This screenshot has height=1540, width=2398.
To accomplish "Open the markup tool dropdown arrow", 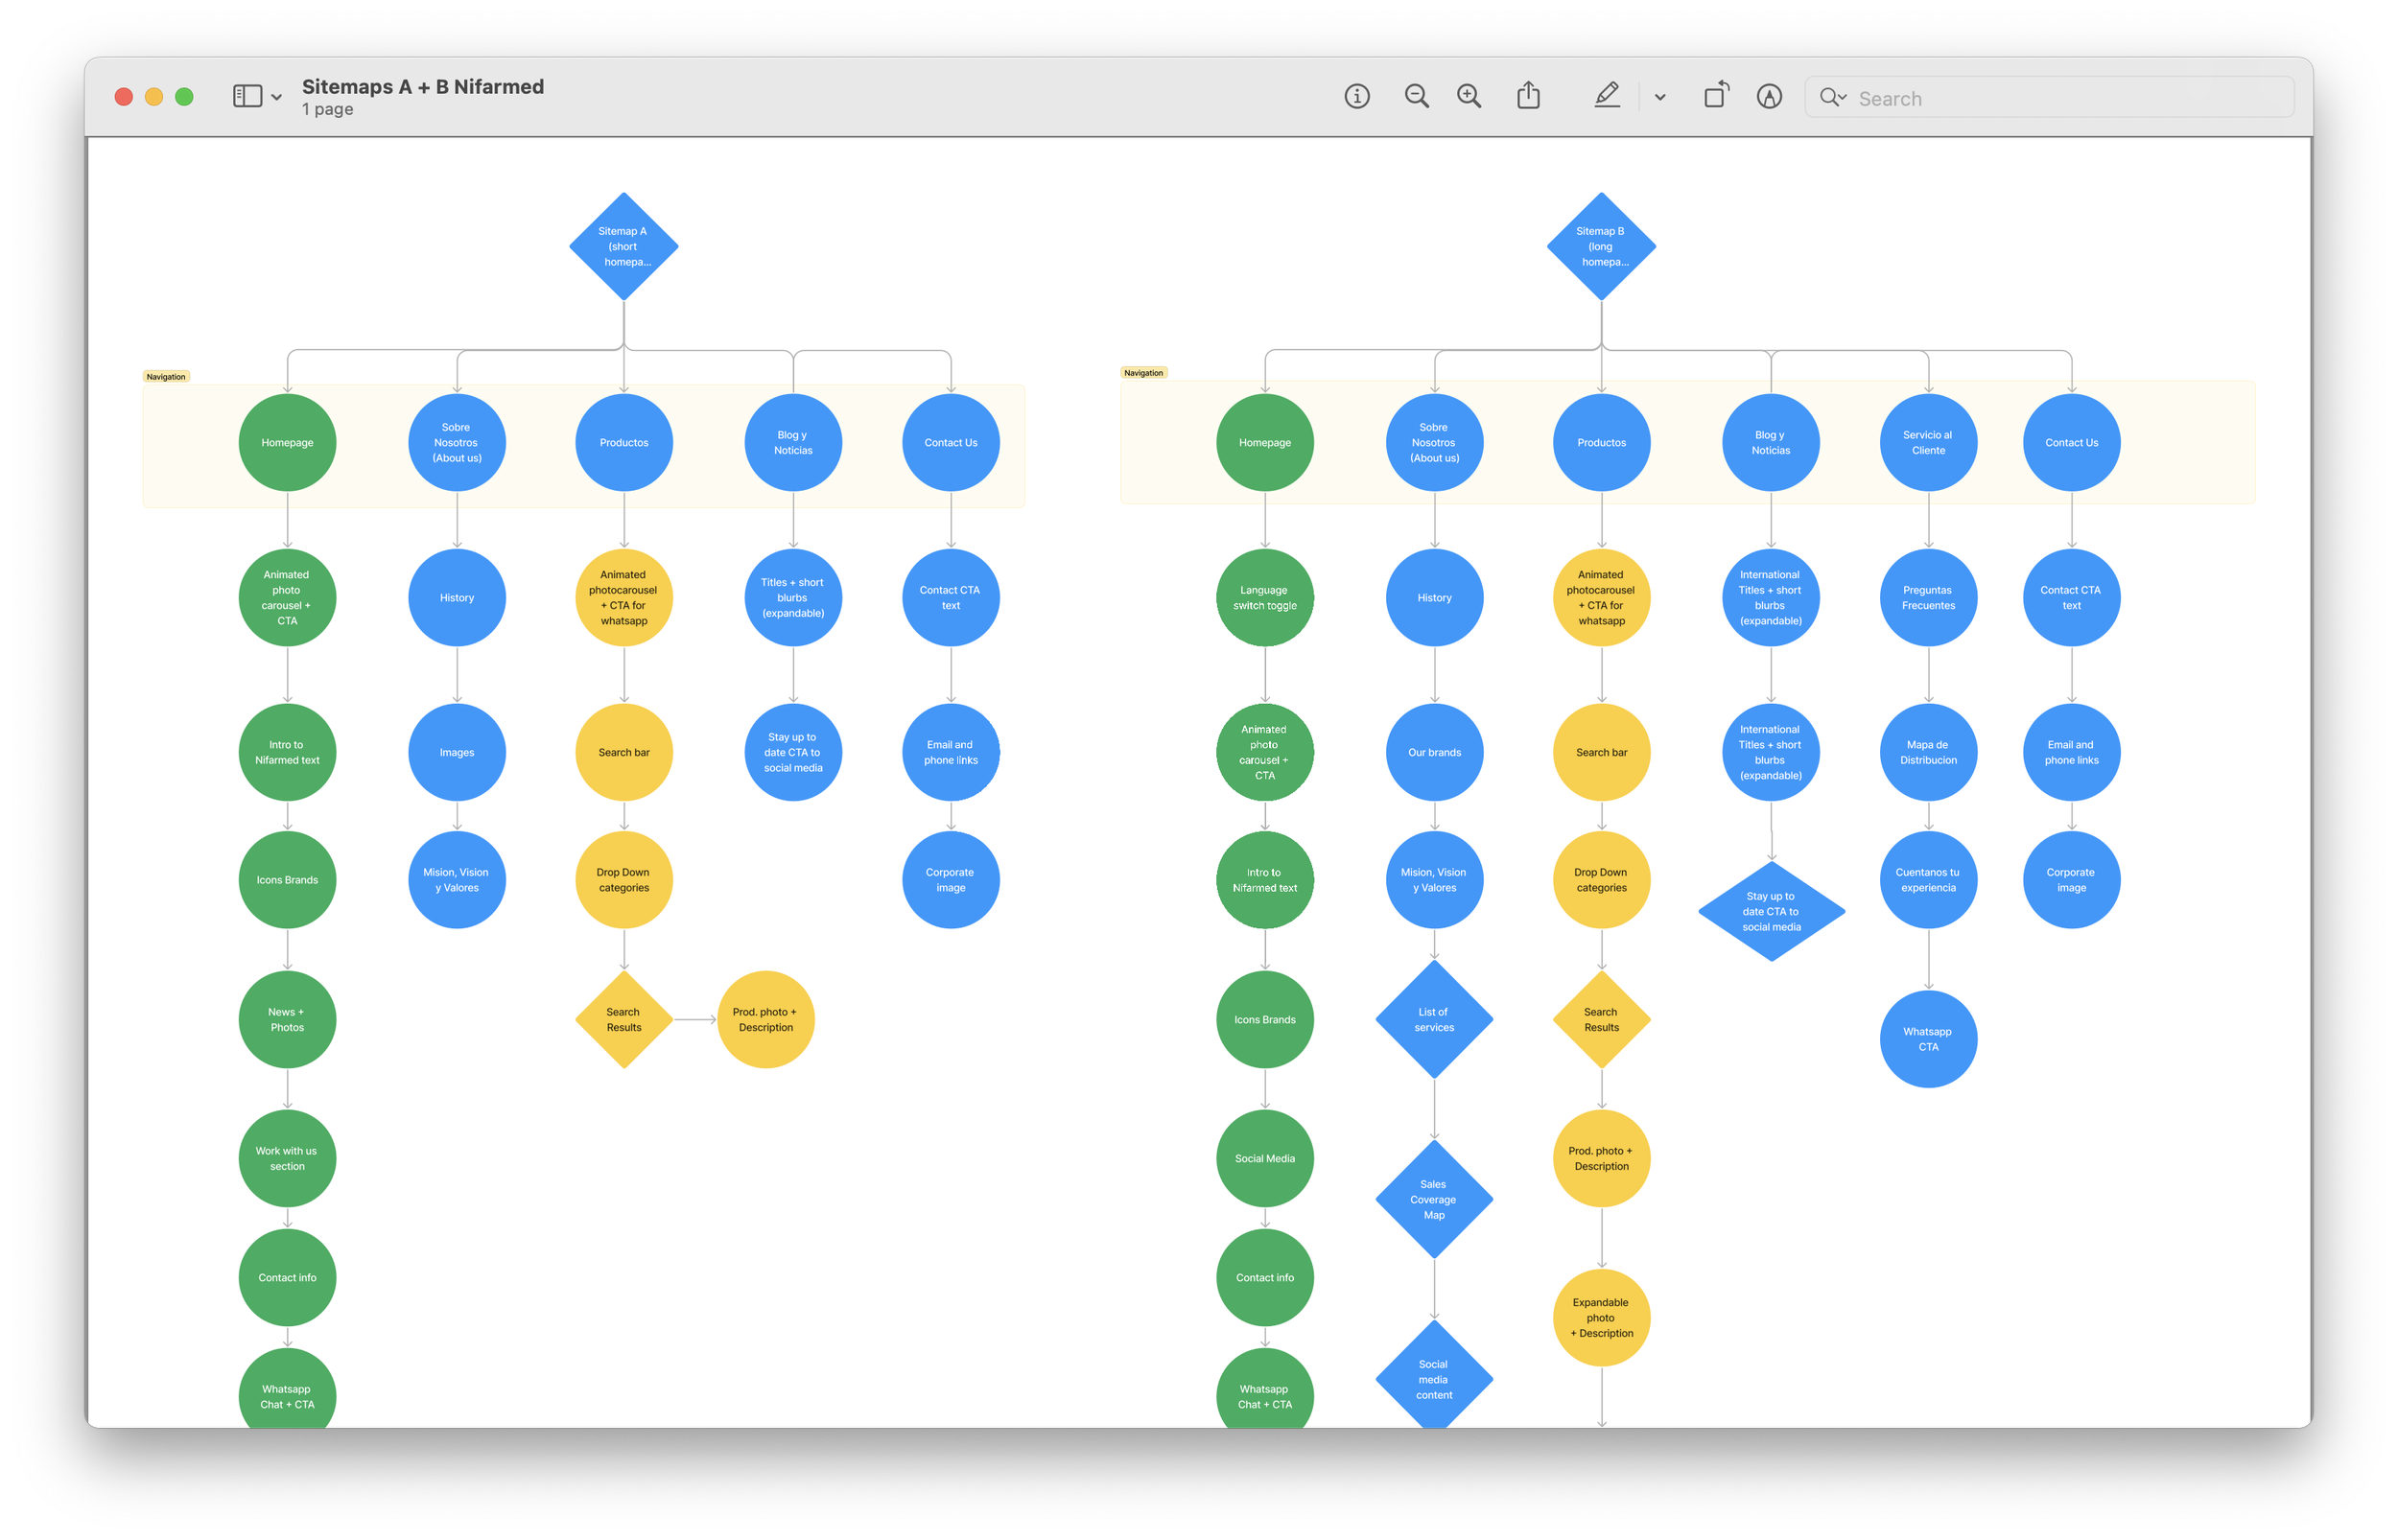I will 1660,98.
